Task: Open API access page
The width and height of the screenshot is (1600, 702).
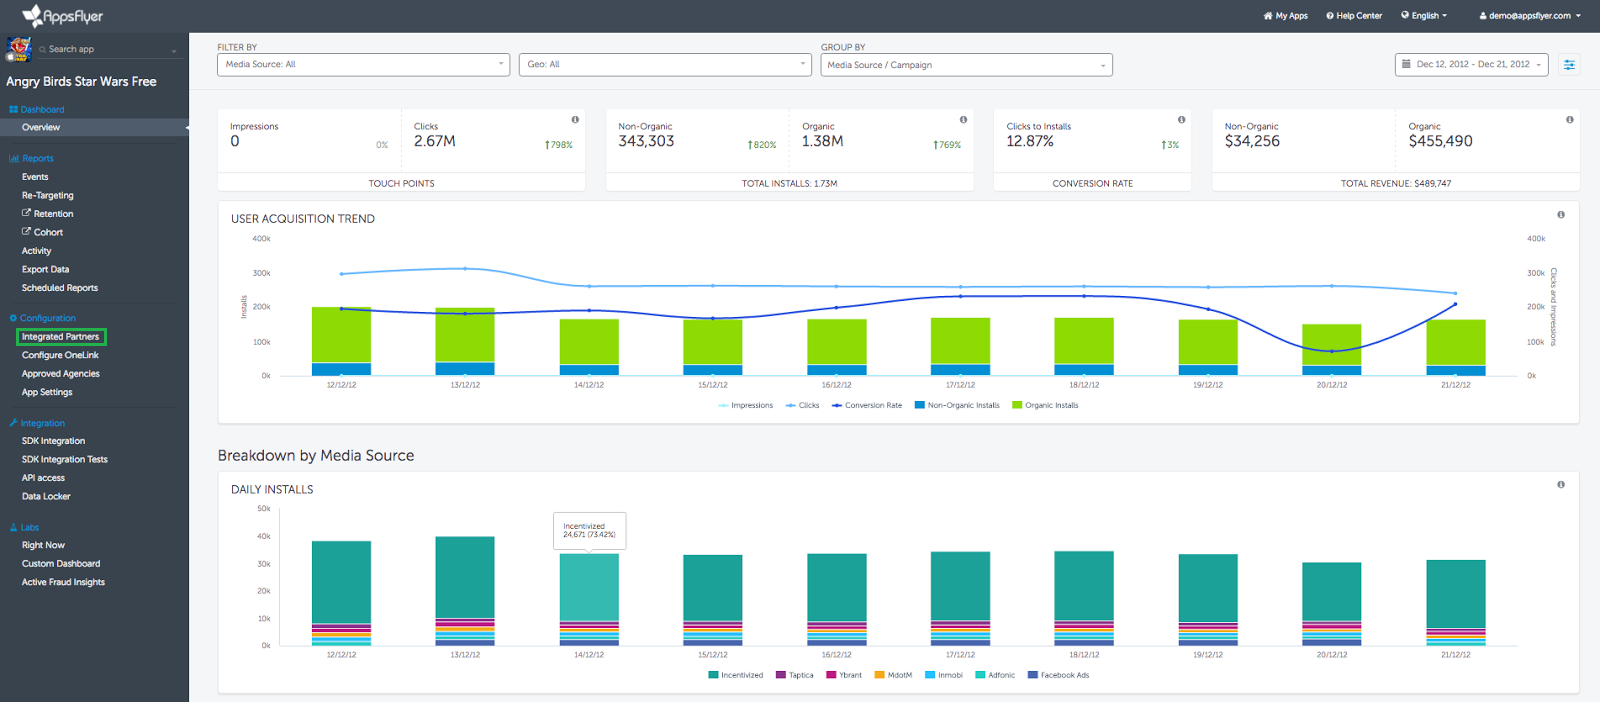Action: [43, 478]
